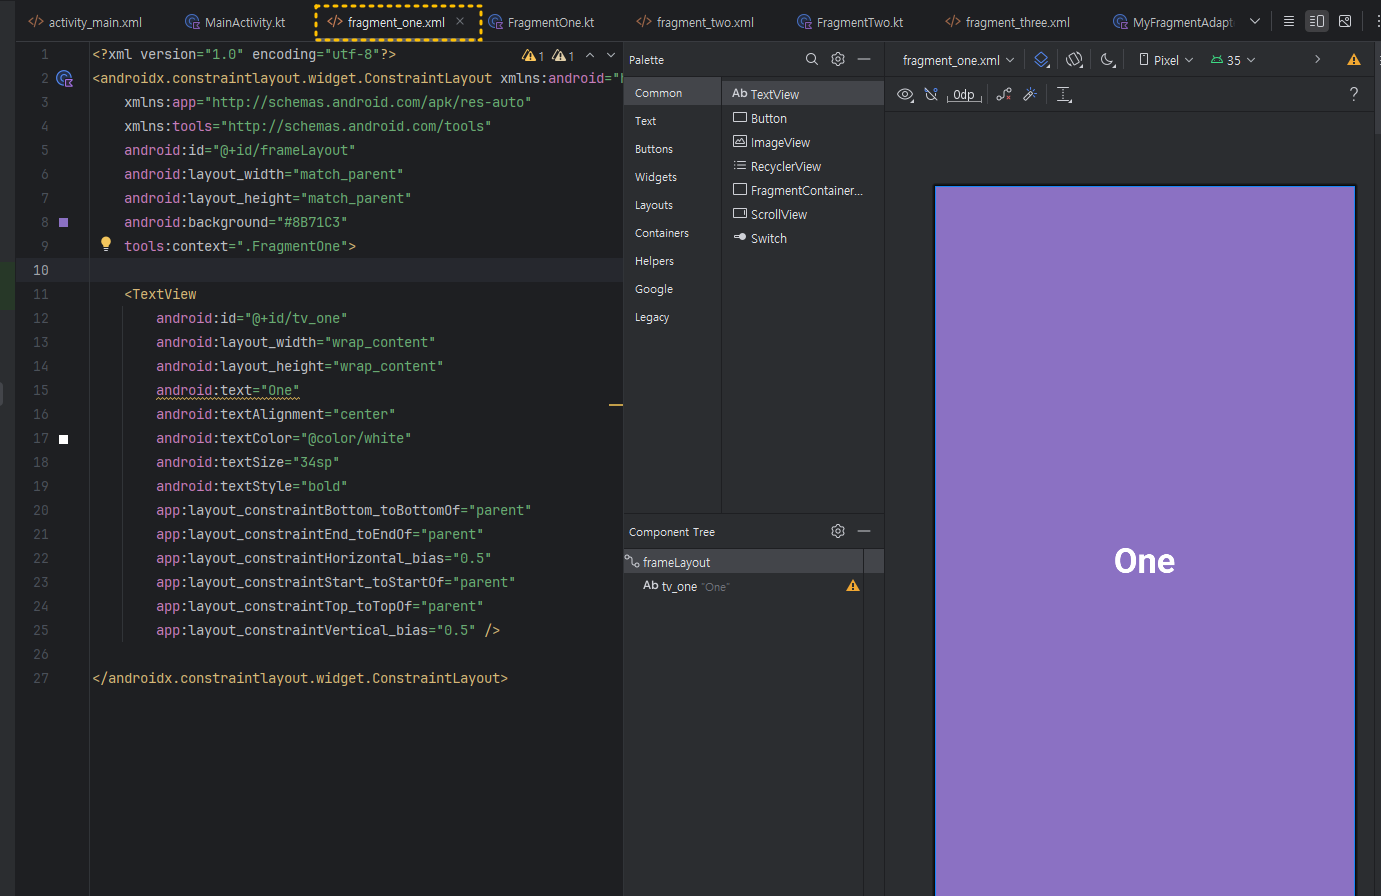The width and height of the screenshot is (1381, 896).
Task: Open the design help question mark
Action: (1354, 94)
